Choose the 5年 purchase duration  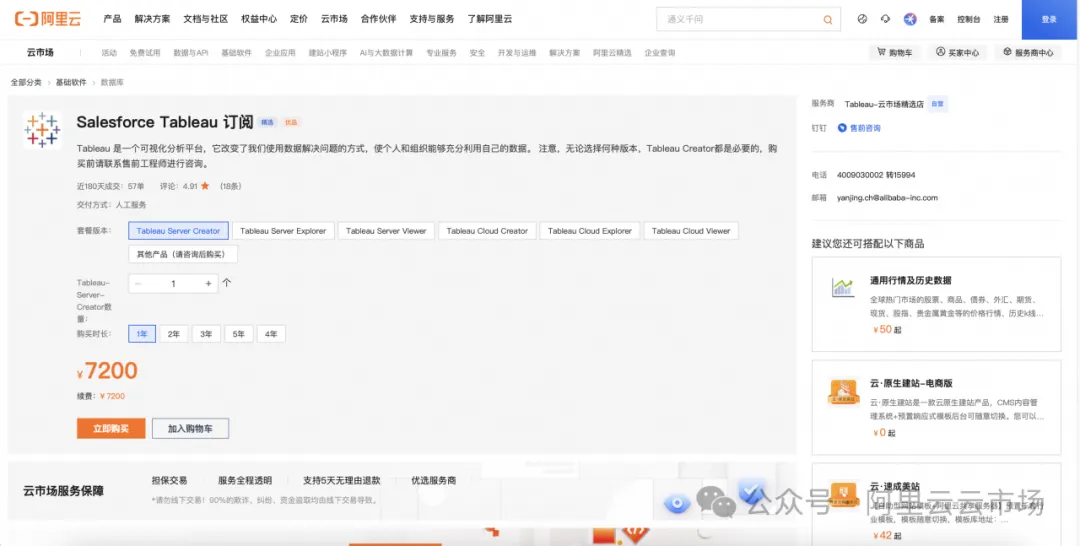coord(238,334)
